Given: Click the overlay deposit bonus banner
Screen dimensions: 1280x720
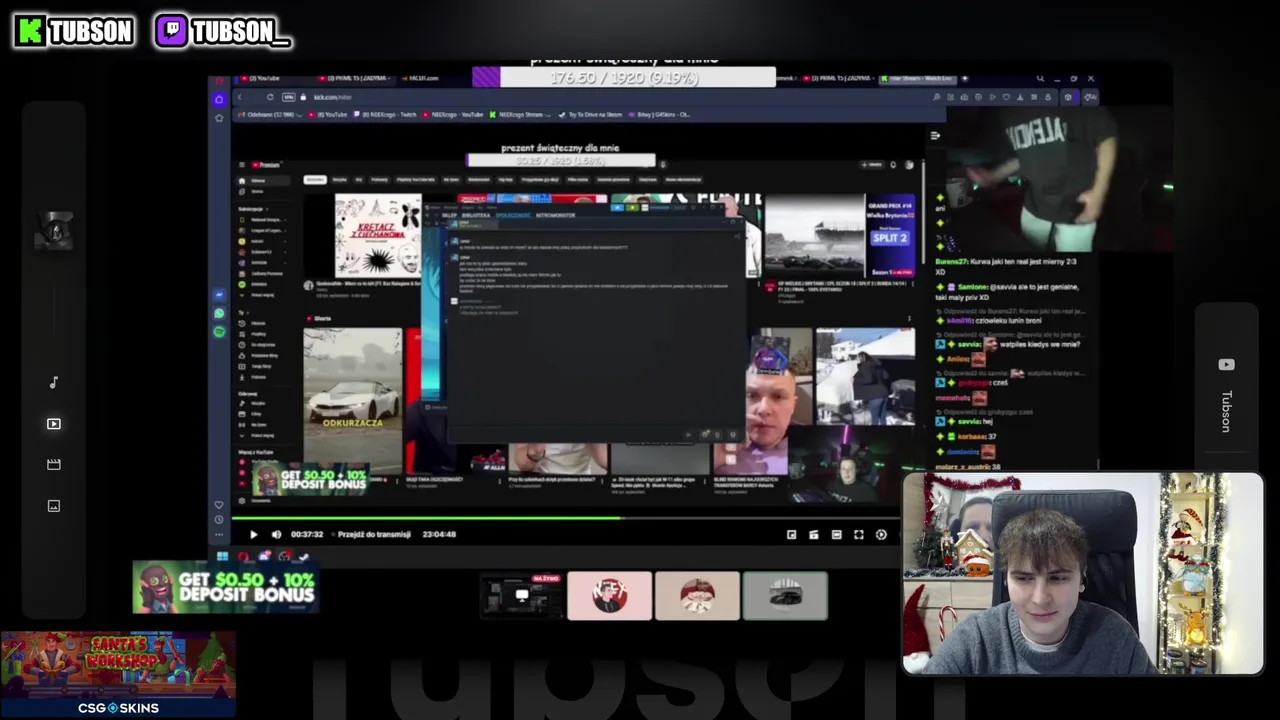Looking at the screenshot, I should point(226,587).
